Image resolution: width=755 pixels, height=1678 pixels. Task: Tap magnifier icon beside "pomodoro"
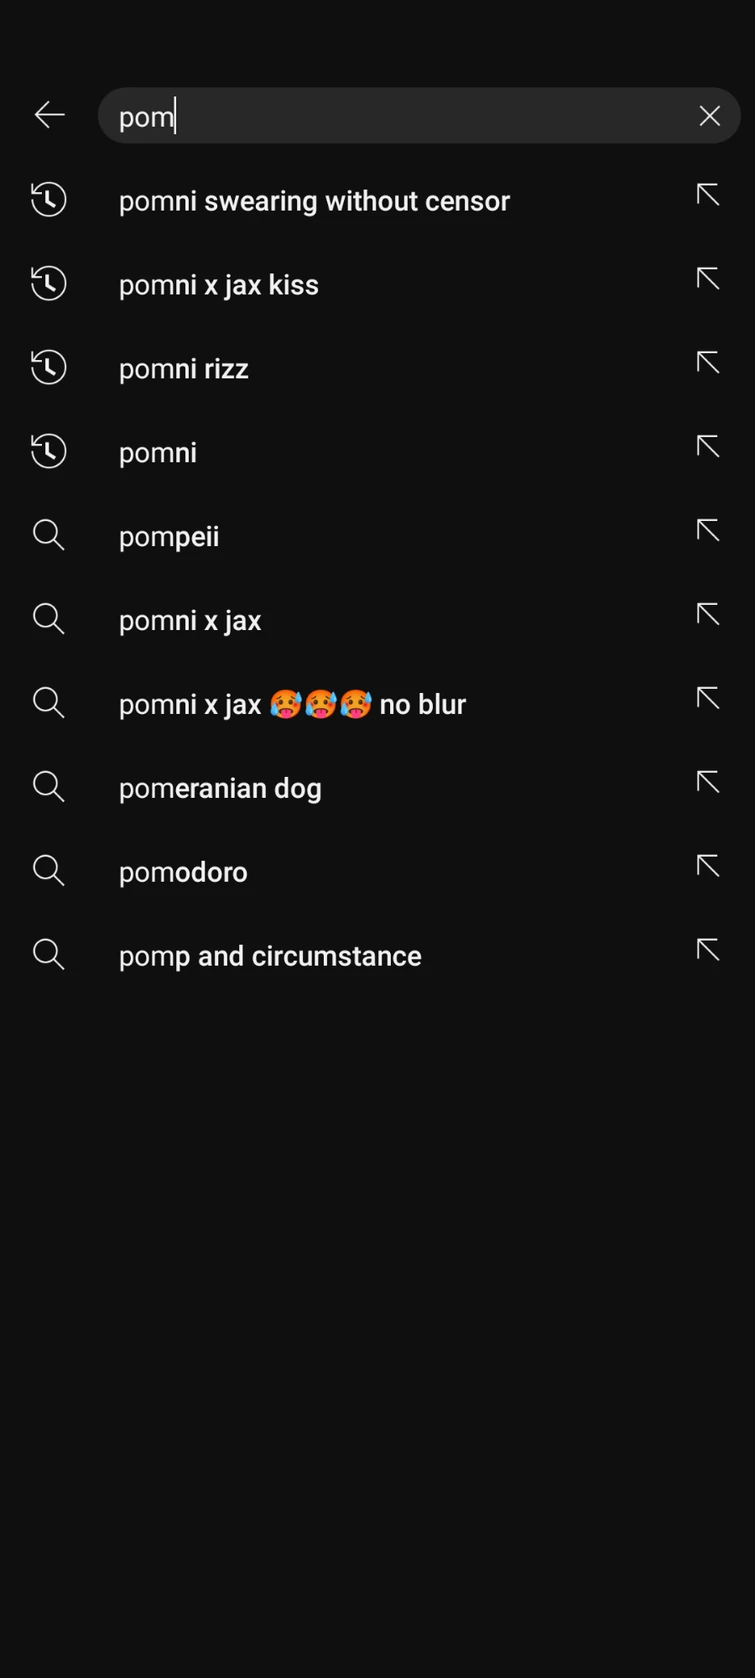(49, 871)
